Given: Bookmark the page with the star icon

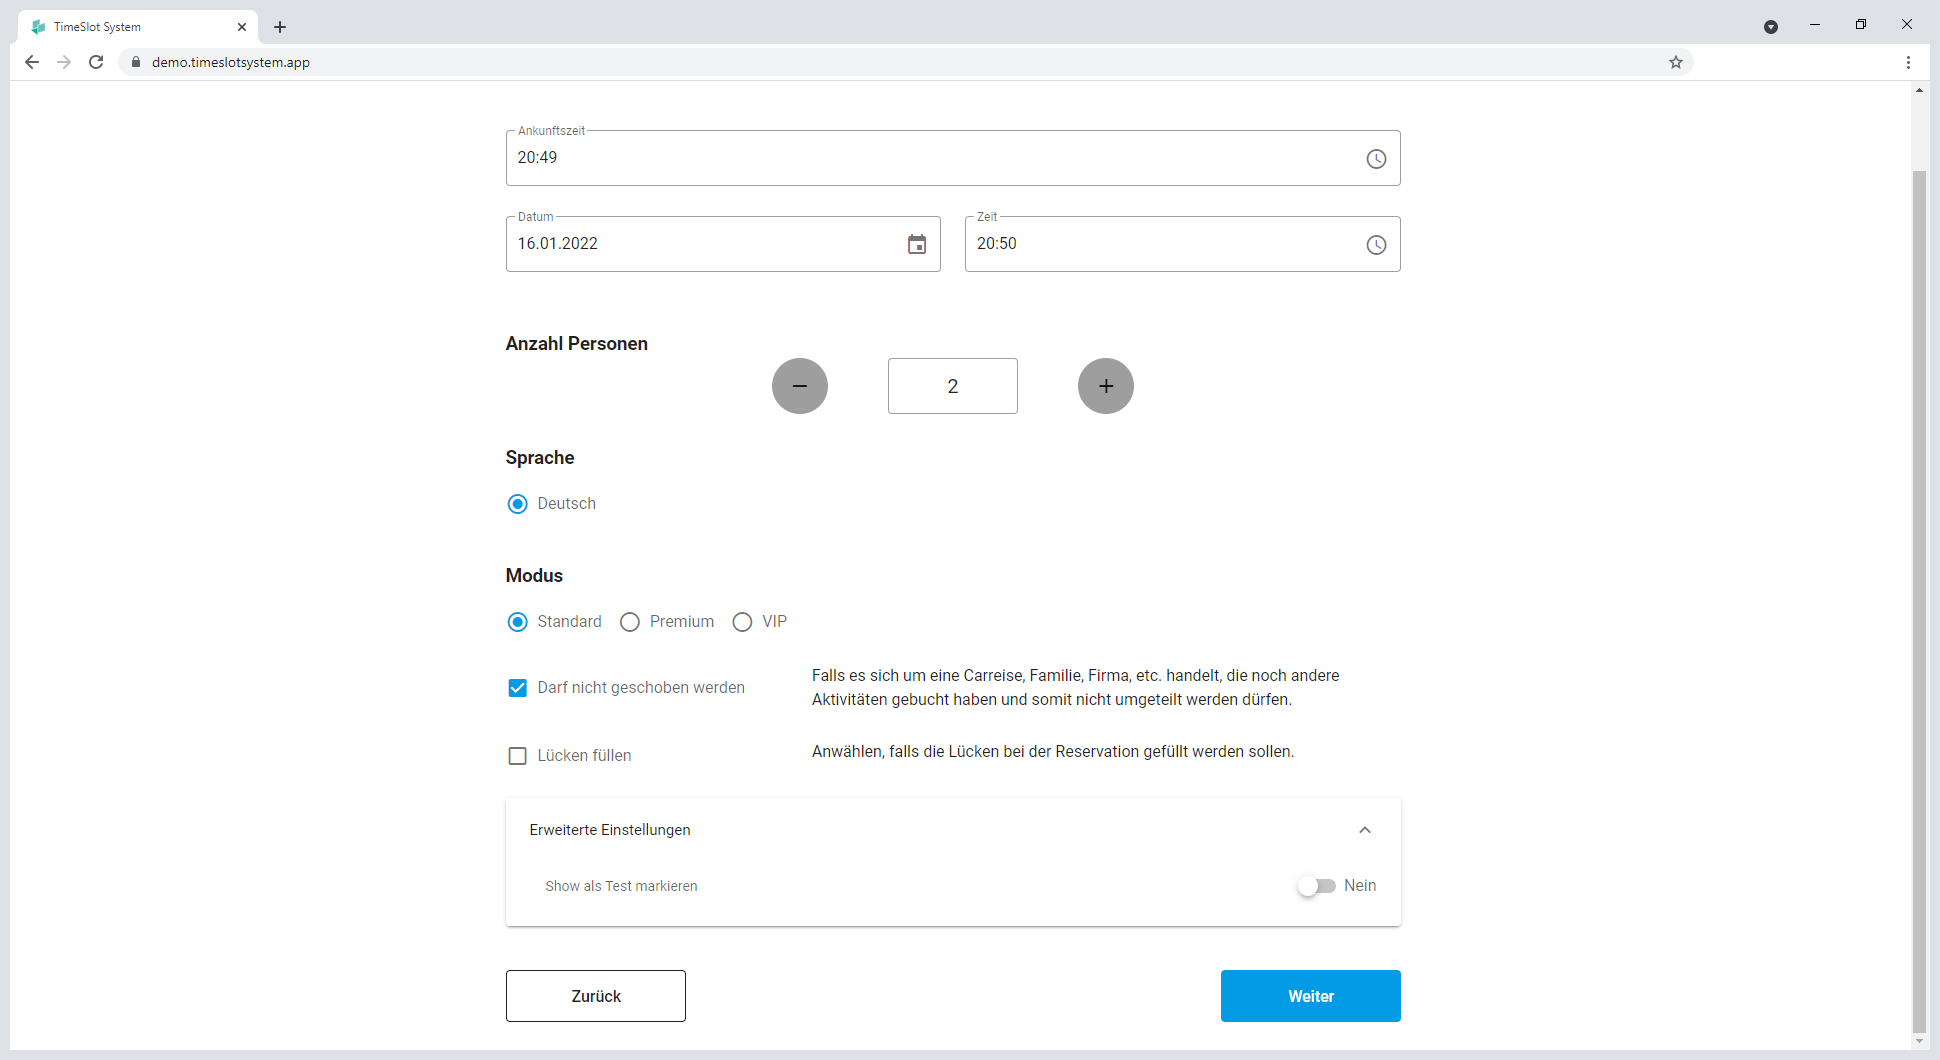Looking at the screenshot, I should 1676,62.
